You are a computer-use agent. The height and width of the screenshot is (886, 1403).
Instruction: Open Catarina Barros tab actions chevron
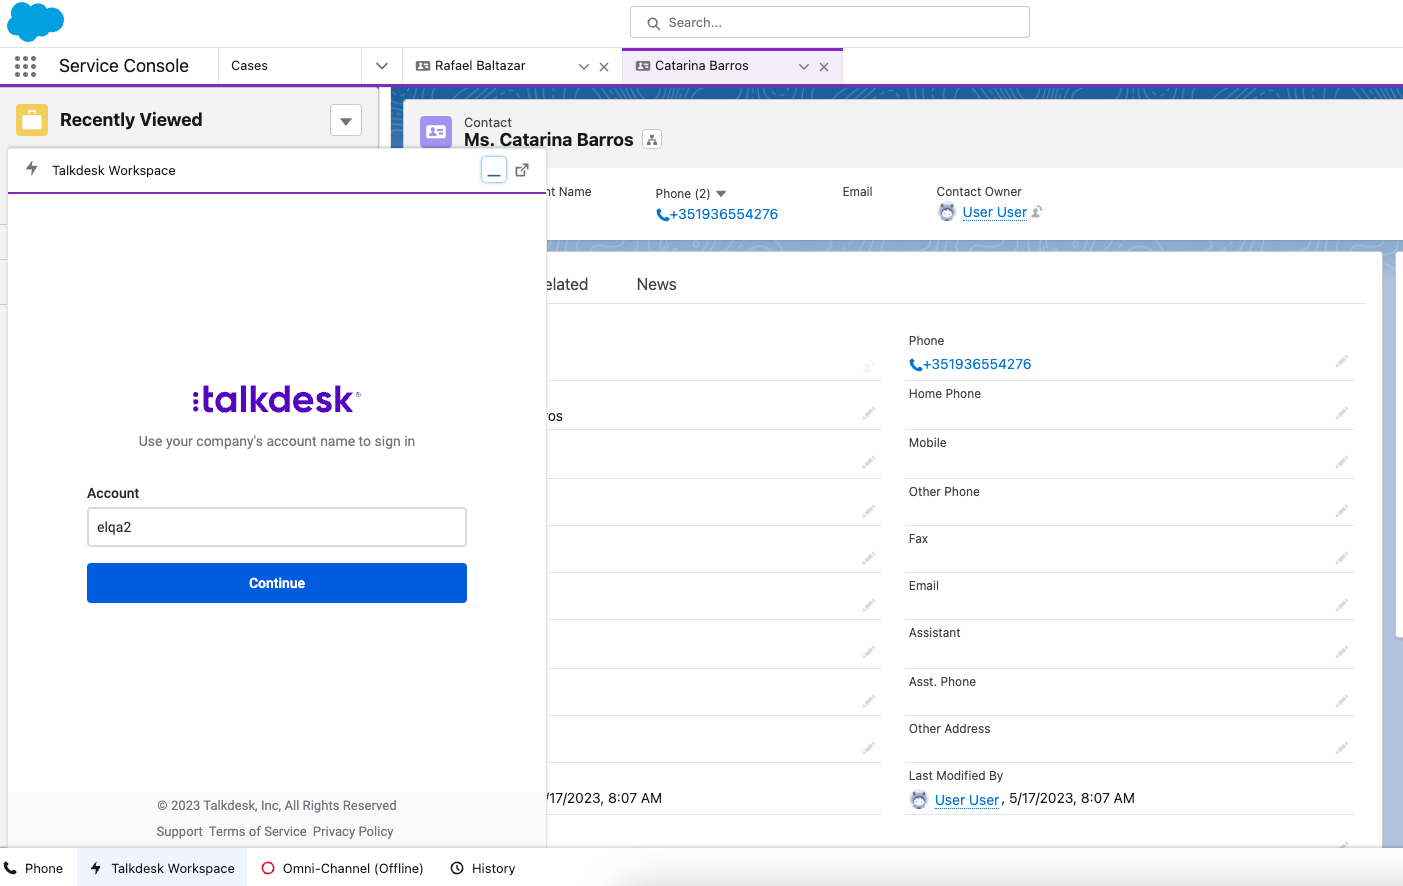coord(804,67)
